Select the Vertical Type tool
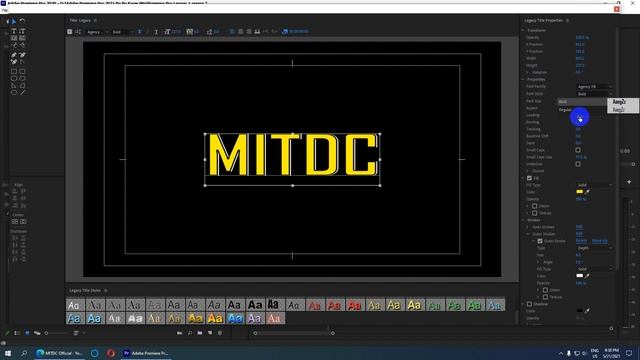Screen dimensions: 640x360 tap(22, 31)
